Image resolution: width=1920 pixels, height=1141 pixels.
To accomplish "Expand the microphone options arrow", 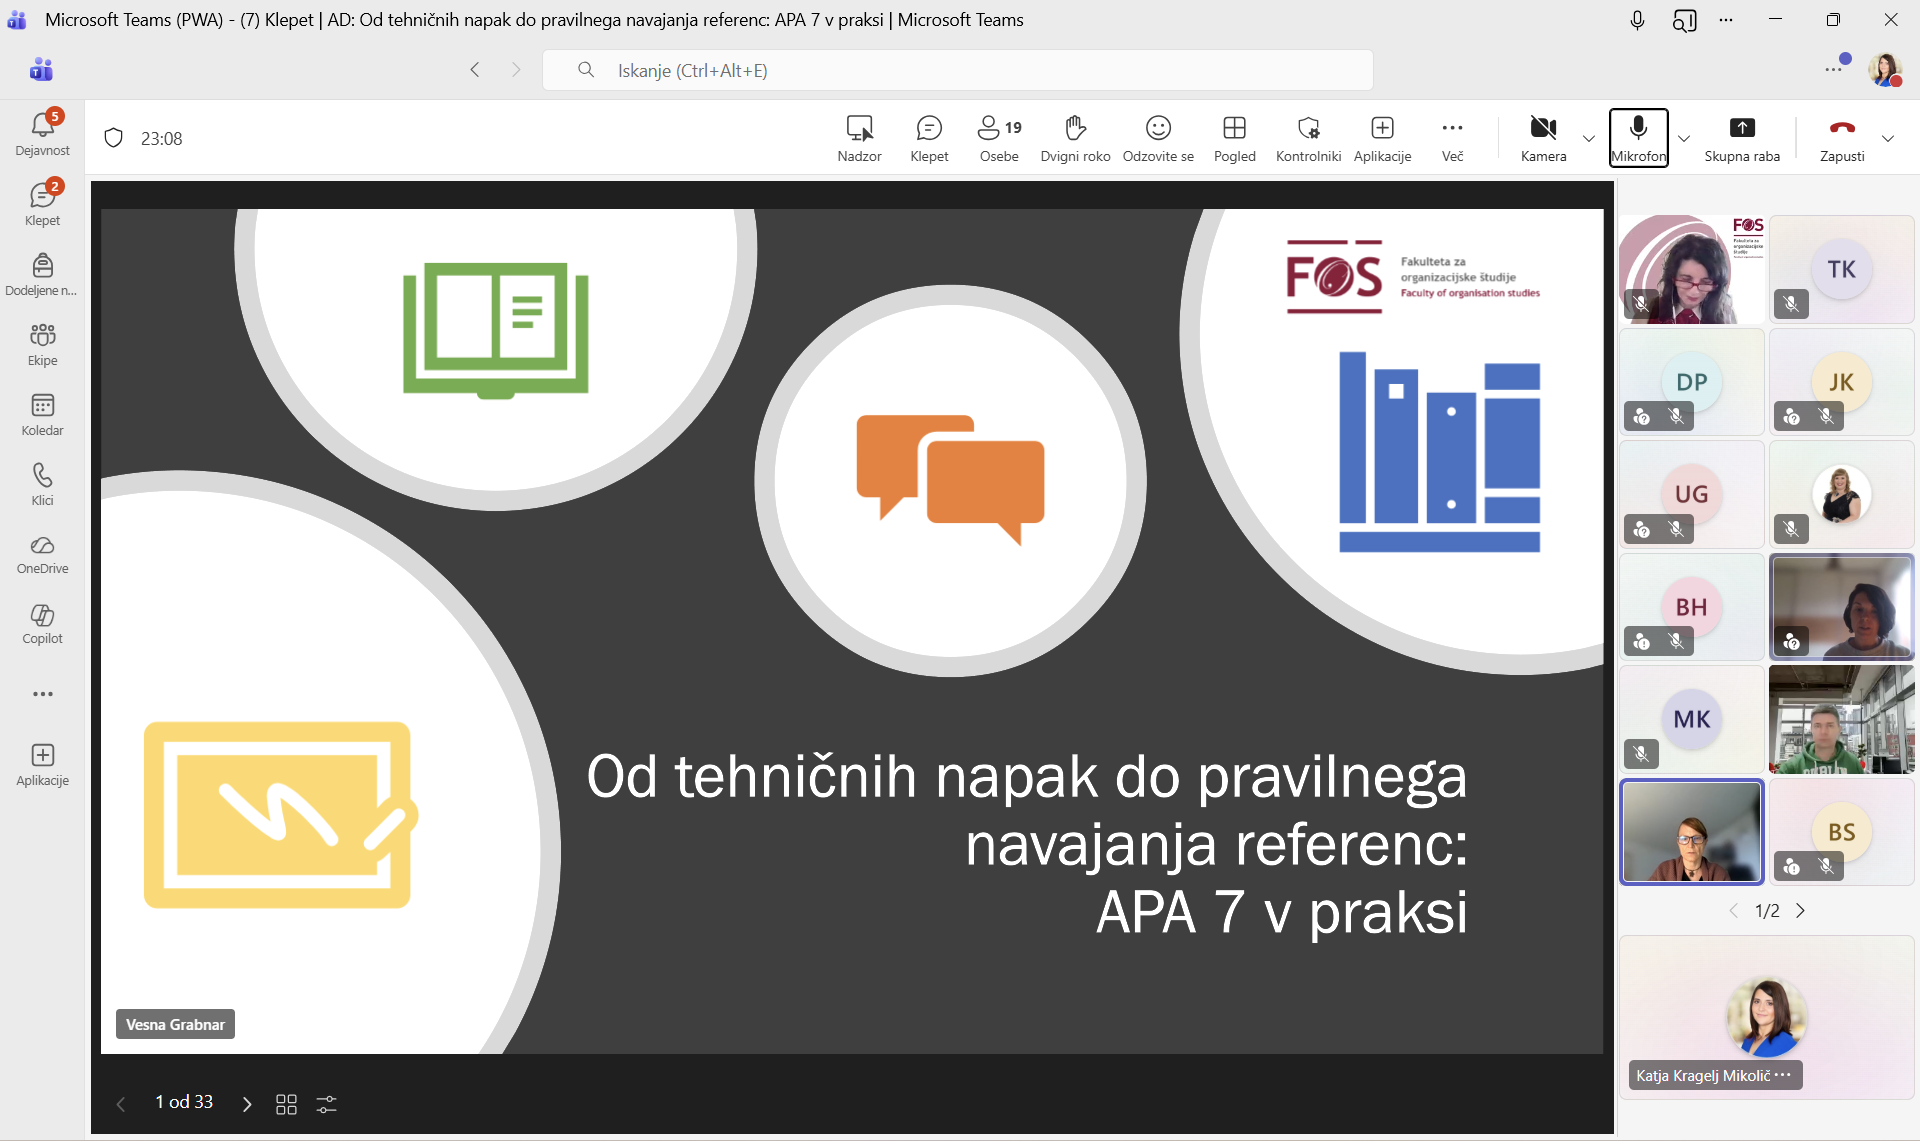I will click(1684, 138).
